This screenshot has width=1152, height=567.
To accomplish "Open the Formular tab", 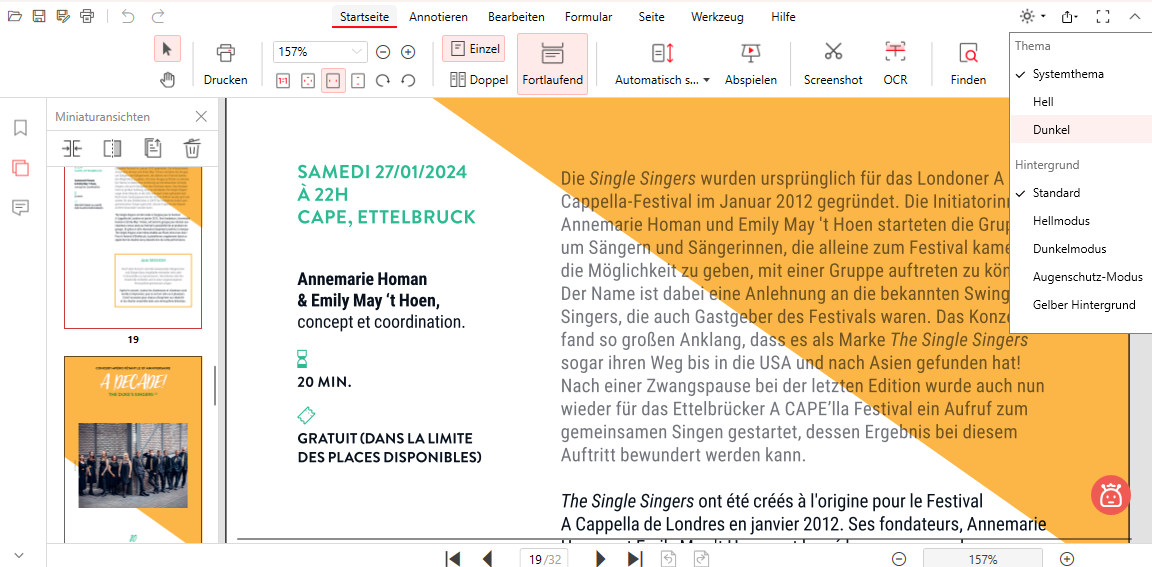I will [x=588, y=16].
